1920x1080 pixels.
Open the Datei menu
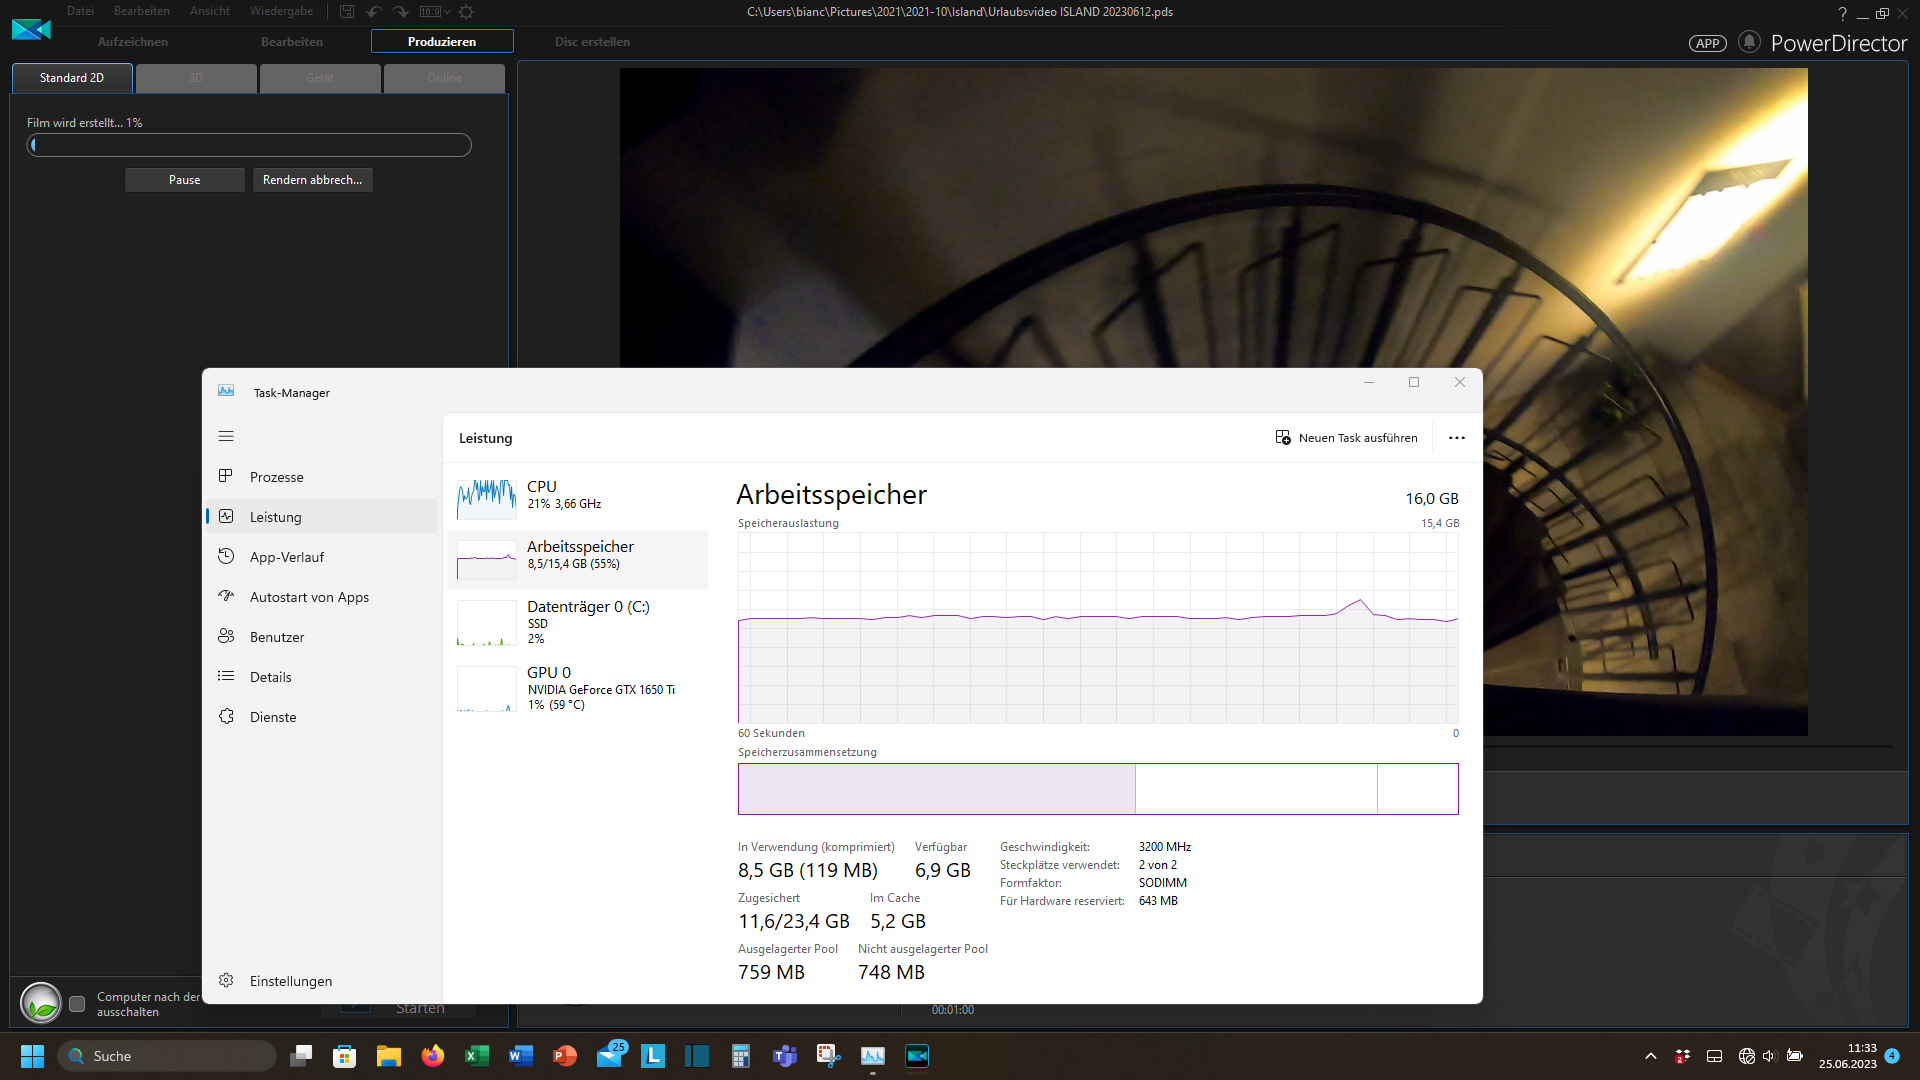80,11
